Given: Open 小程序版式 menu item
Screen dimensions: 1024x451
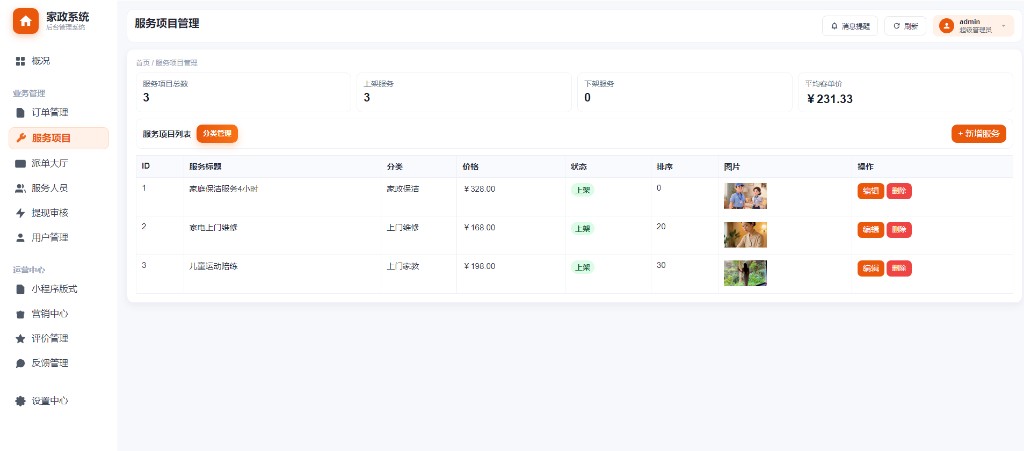Looking at the screenshot, I should pos(58,289).
